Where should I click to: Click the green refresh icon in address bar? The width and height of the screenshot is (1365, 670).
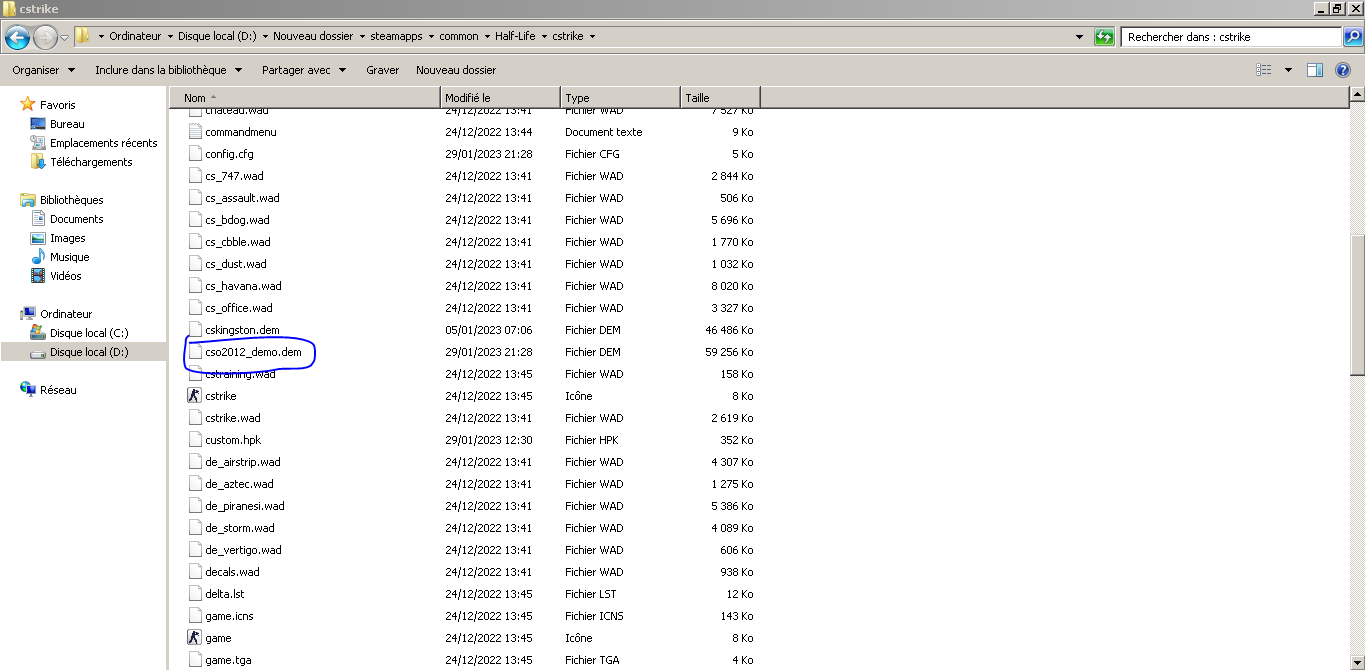(1104, 37)
